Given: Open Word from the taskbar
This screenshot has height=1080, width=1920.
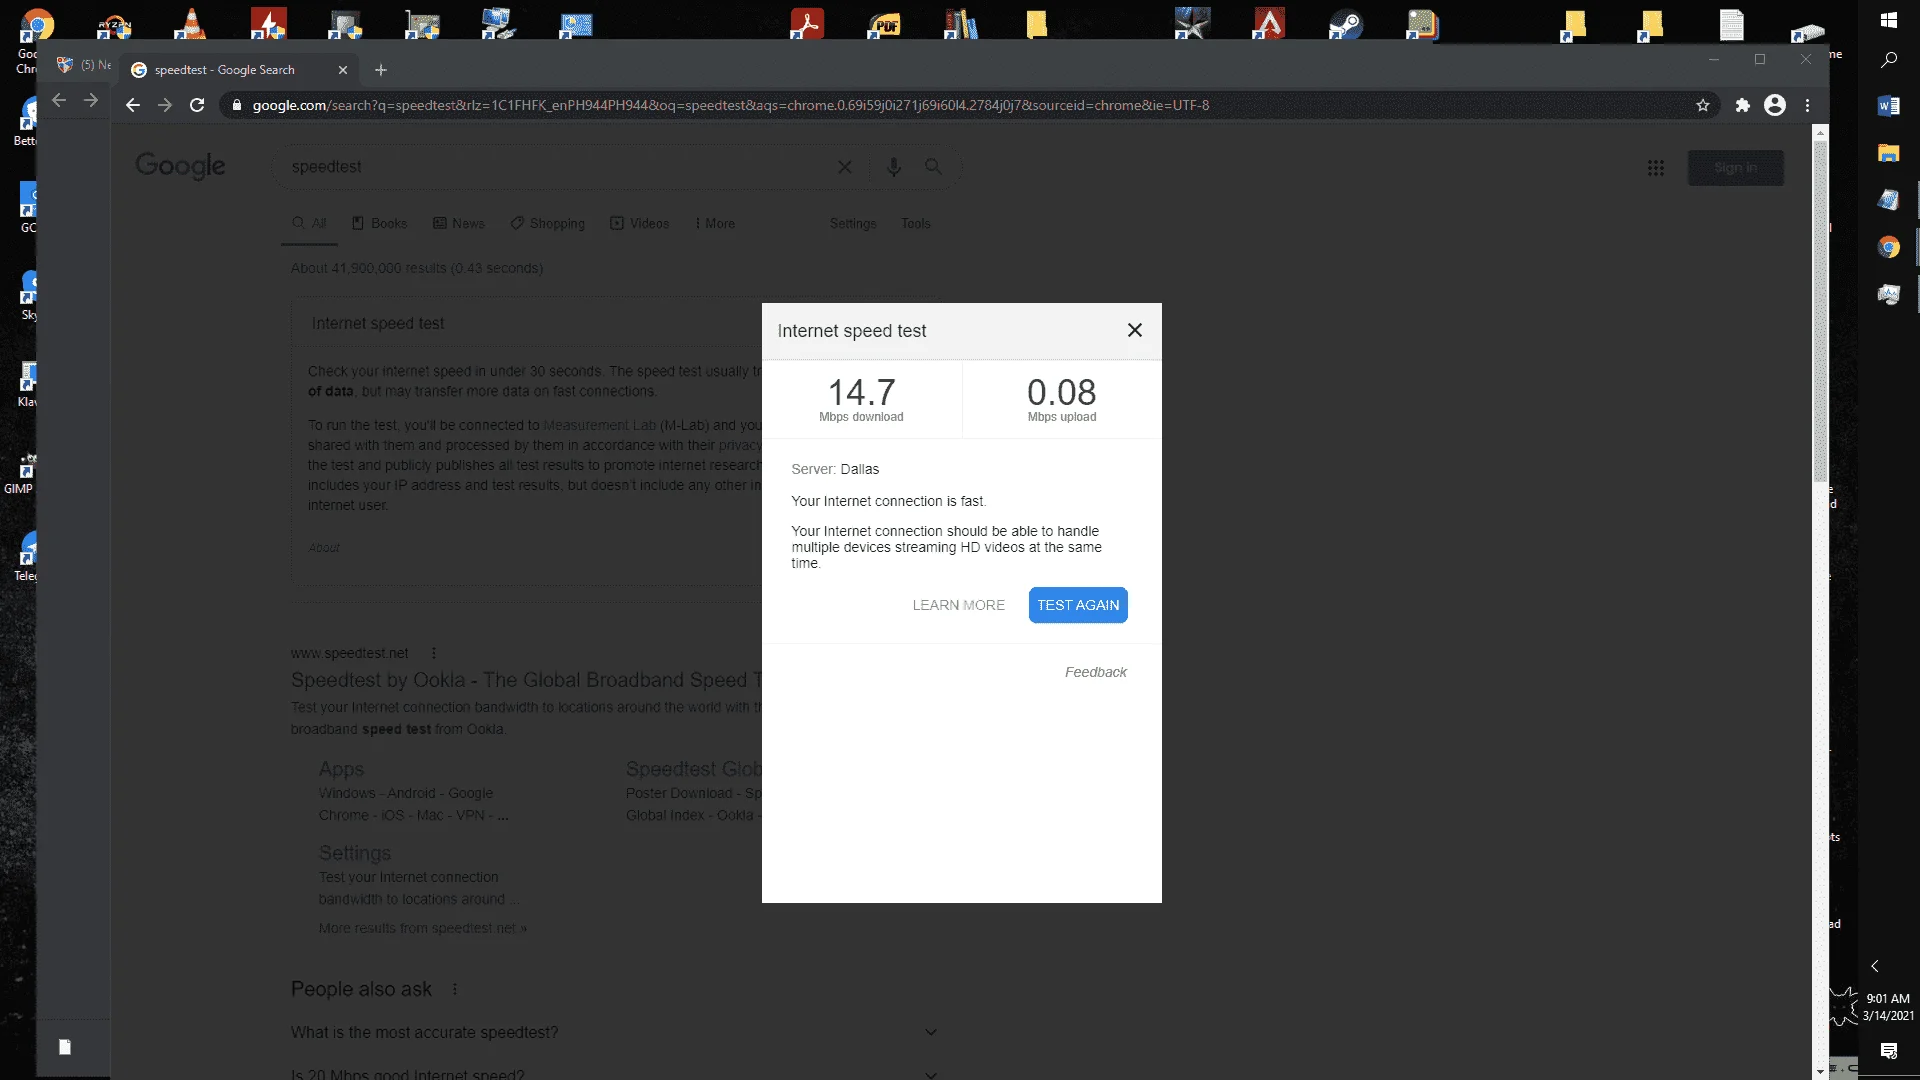Looking at the screenshot, I should (1888, 106).
